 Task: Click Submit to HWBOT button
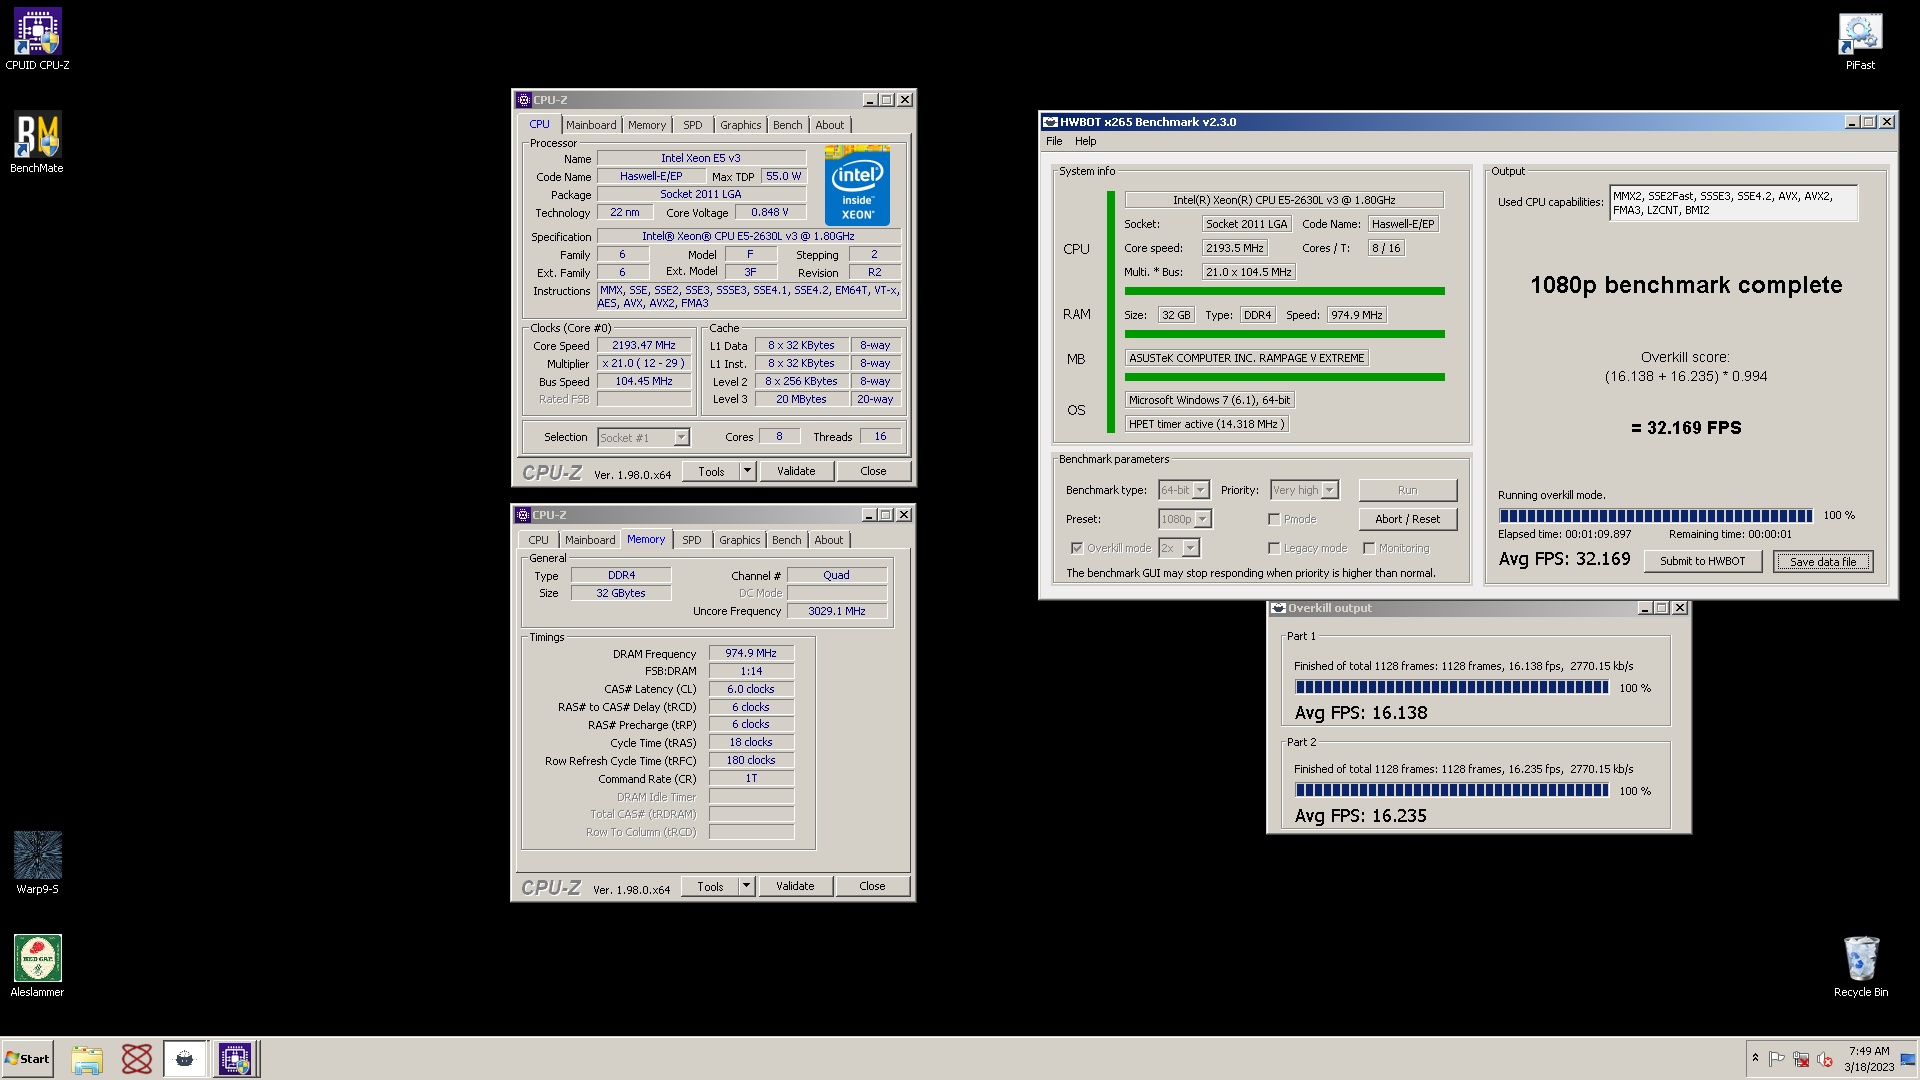pyautogui.click(x=1703, y=561)
